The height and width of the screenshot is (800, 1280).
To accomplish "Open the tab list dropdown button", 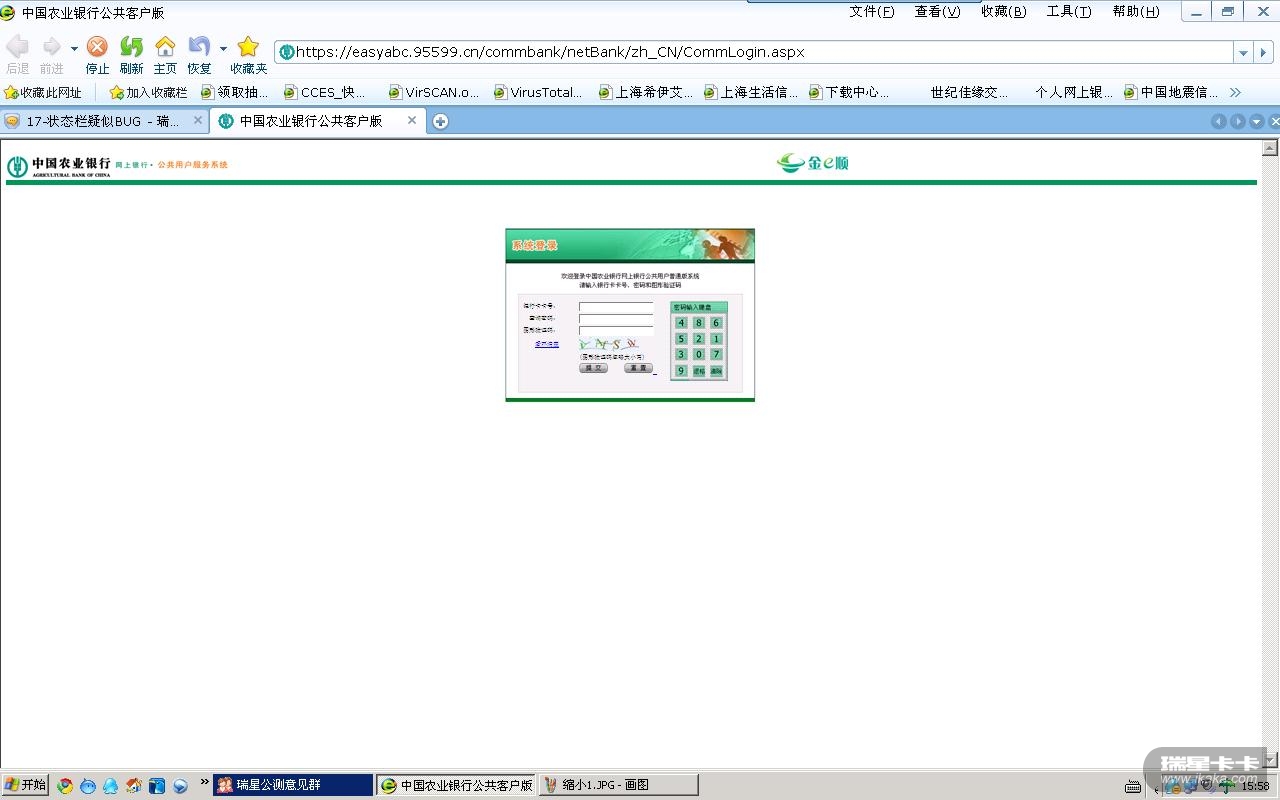I will pyautogui.click(x=1257, y=121).
